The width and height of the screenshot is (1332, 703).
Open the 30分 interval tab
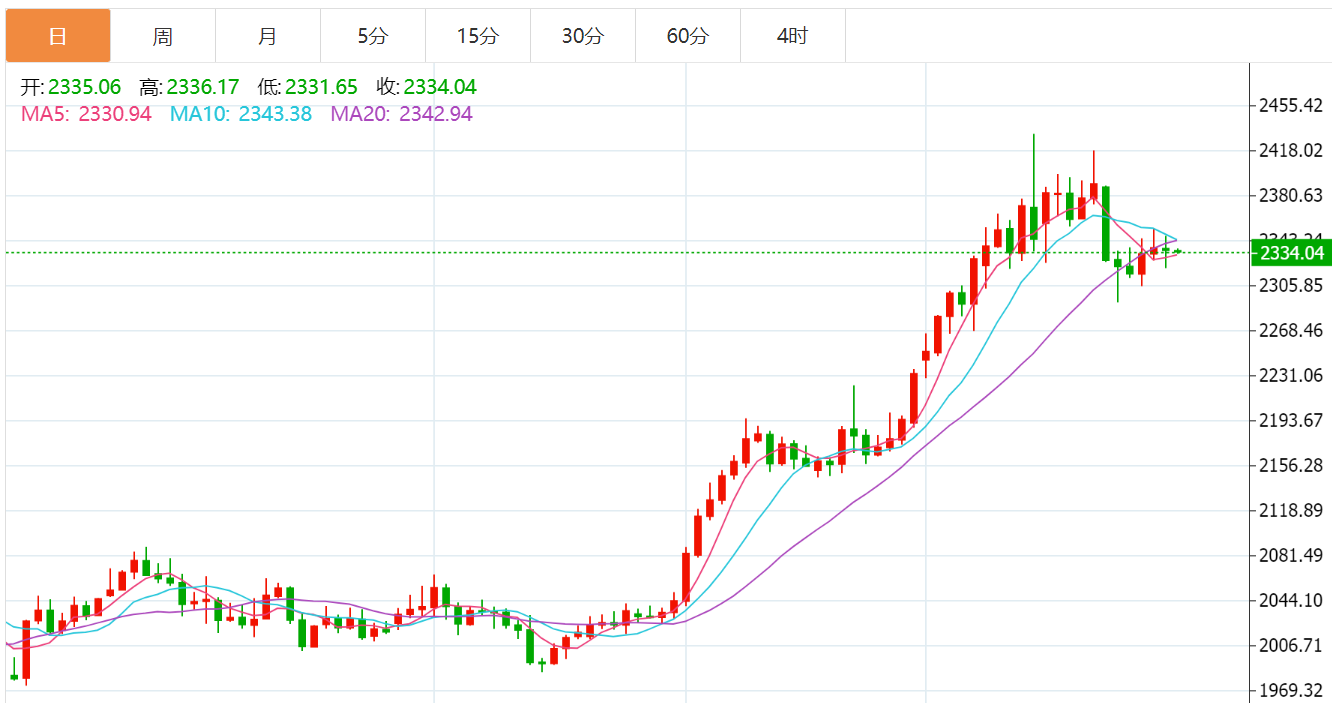point(583,36)
